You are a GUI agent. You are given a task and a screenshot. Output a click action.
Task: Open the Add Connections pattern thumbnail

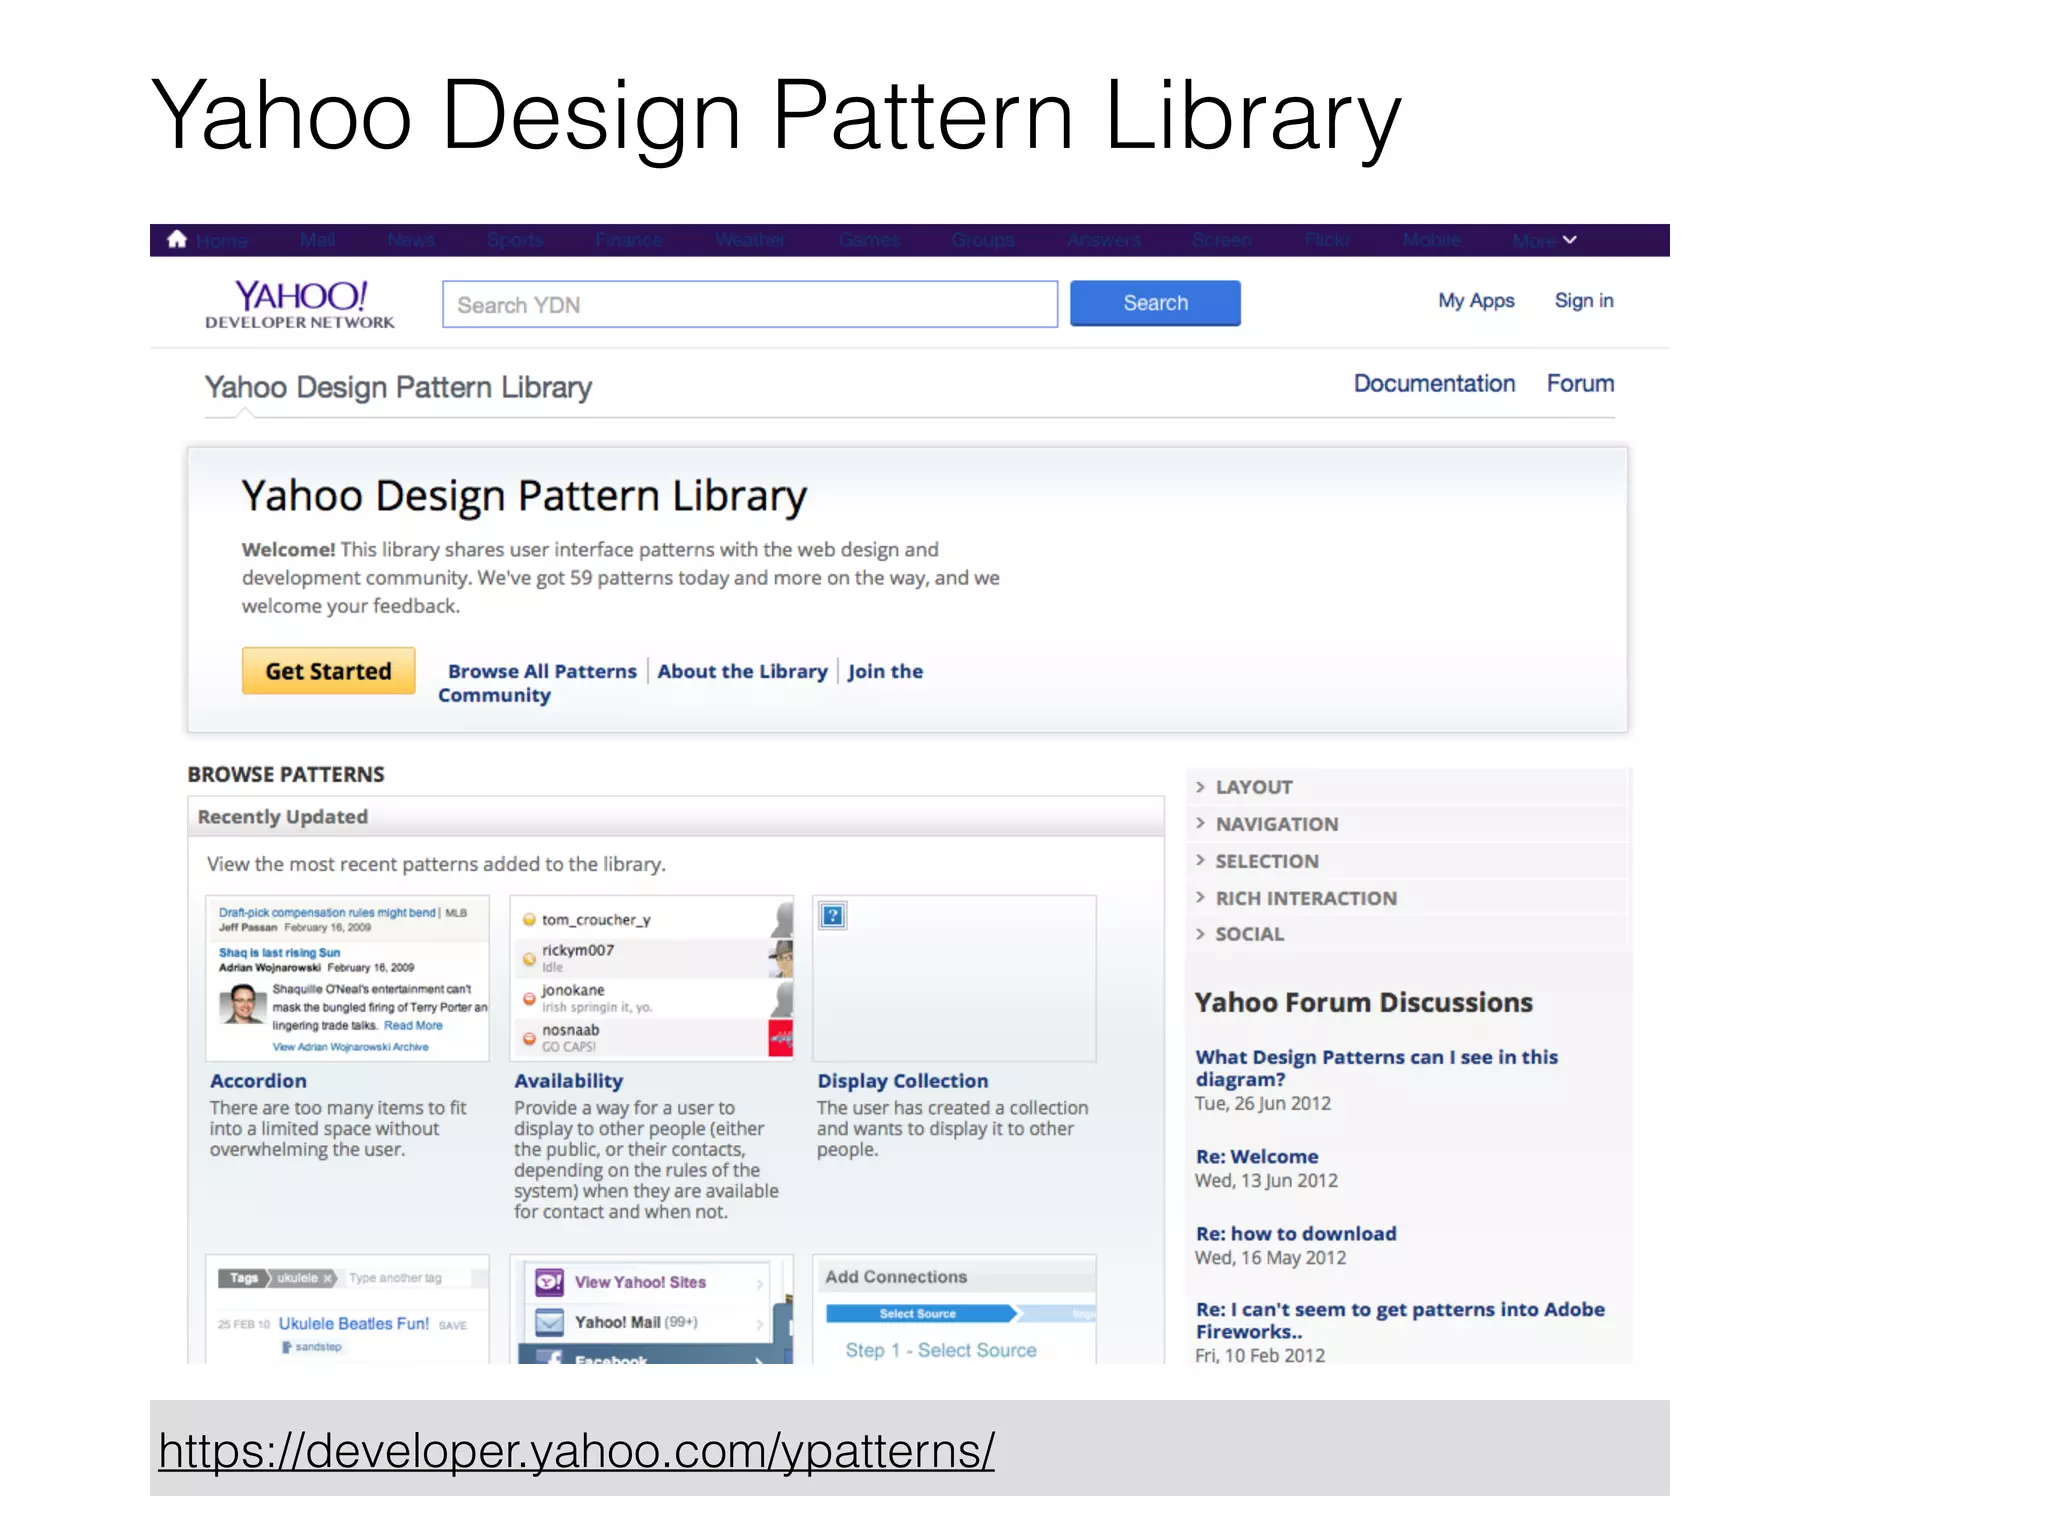954,1309
